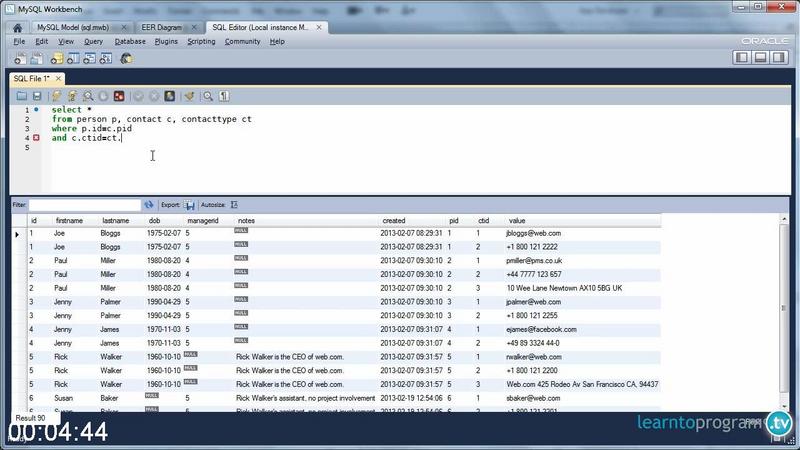Image resolution: width=800 pixels, height=450 pixels.
Task: Toggle invisible characters display
Action: point(224,96)
